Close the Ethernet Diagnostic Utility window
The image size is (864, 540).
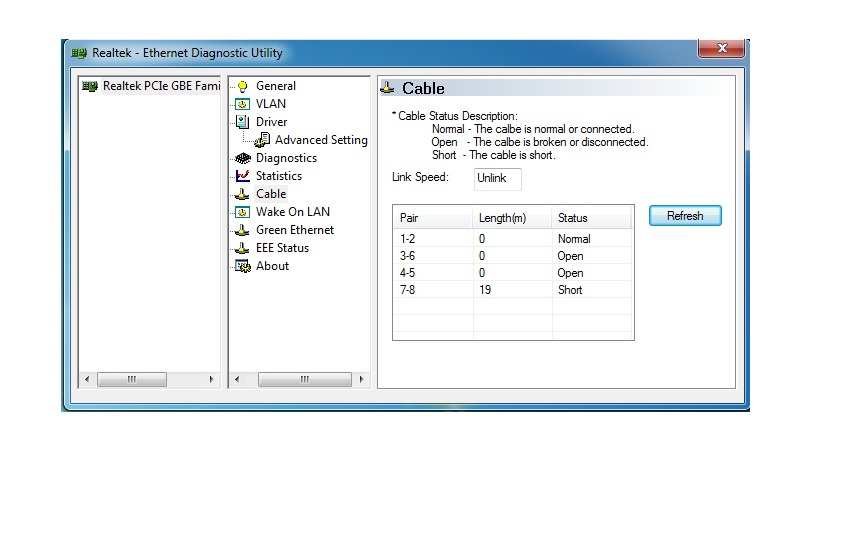point(722,48)
